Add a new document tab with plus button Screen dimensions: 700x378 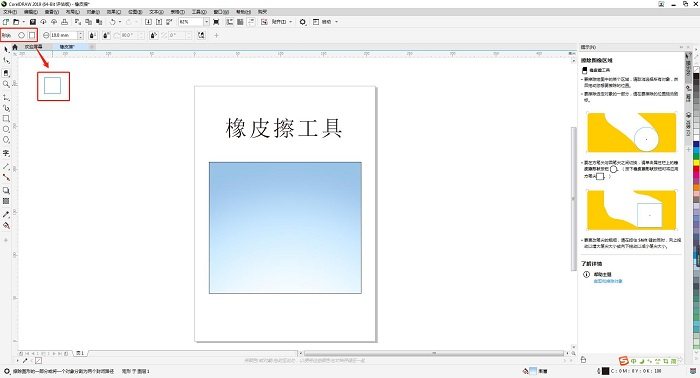click(92, 47)
